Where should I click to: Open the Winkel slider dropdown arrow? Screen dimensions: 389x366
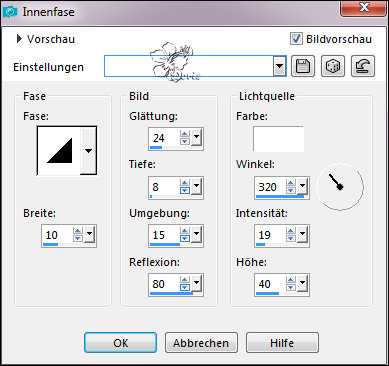(x=302, y=186)
